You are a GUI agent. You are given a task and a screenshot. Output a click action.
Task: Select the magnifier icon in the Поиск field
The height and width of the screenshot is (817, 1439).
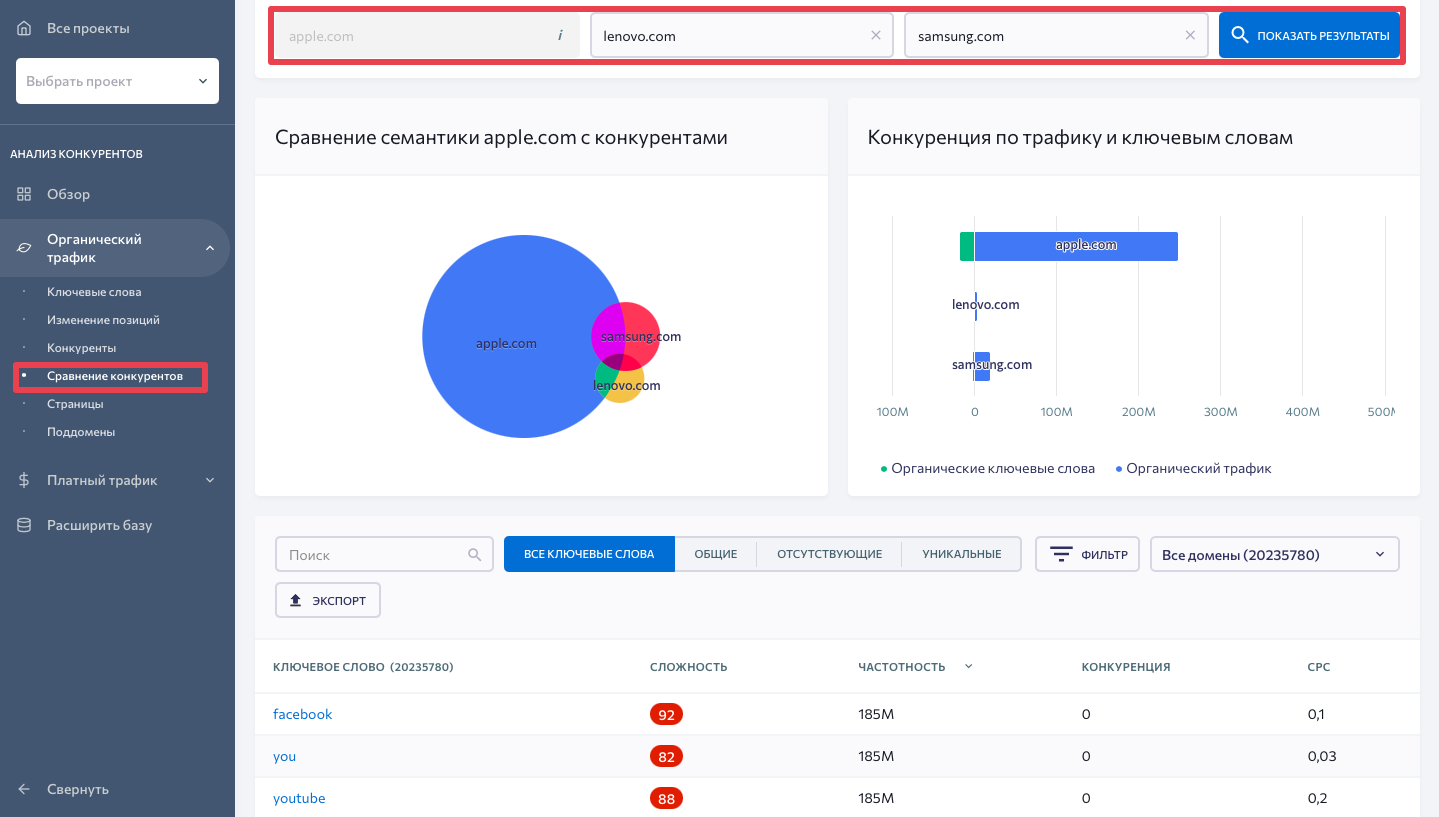click(474, 555)
